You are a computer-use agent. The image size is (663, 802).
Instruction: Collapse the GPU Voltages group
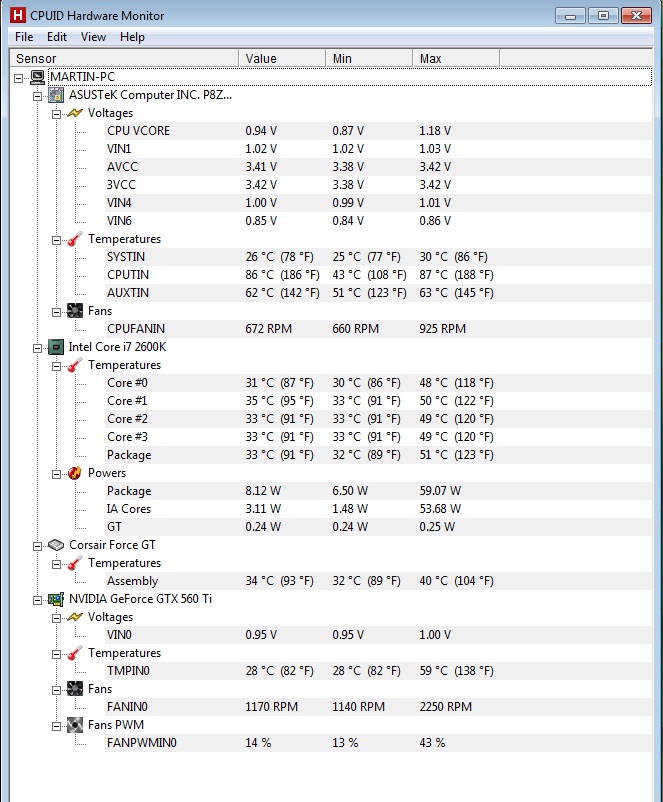click(56, 618)
